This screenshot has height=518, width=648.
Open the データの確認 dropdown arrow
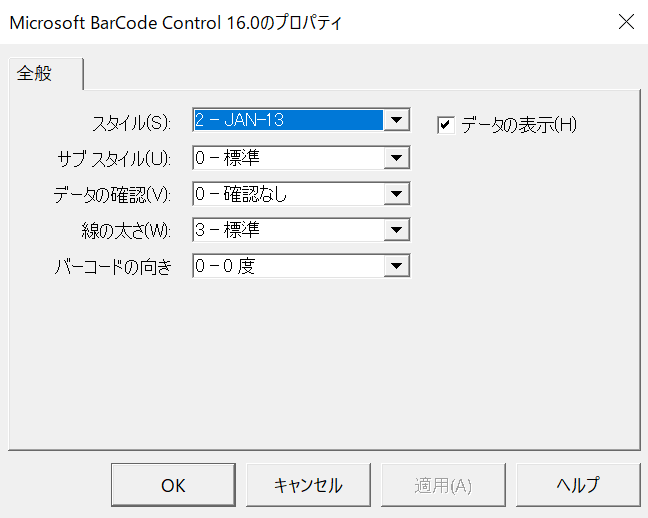tap(396, 193)
